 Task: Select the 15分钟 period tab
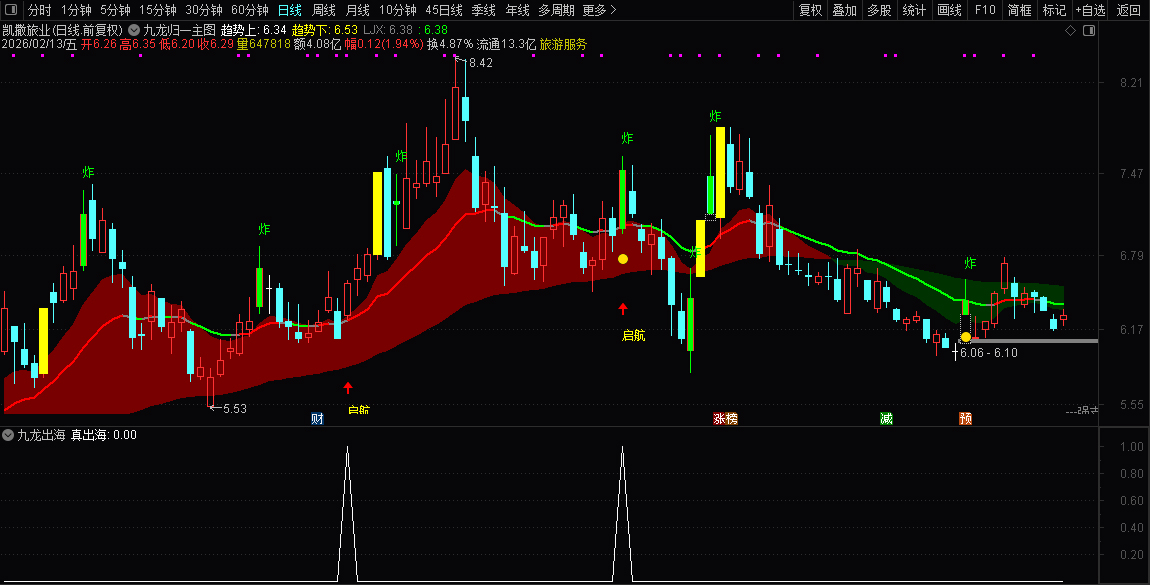pyautogui.click(x=158, y=10)
